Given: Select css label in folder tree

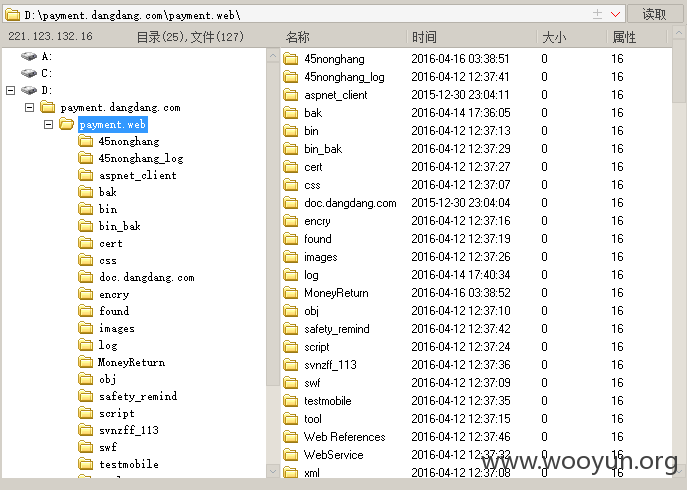Looking at the screenshot, I should pyautogui.click(x=108, y=260).
